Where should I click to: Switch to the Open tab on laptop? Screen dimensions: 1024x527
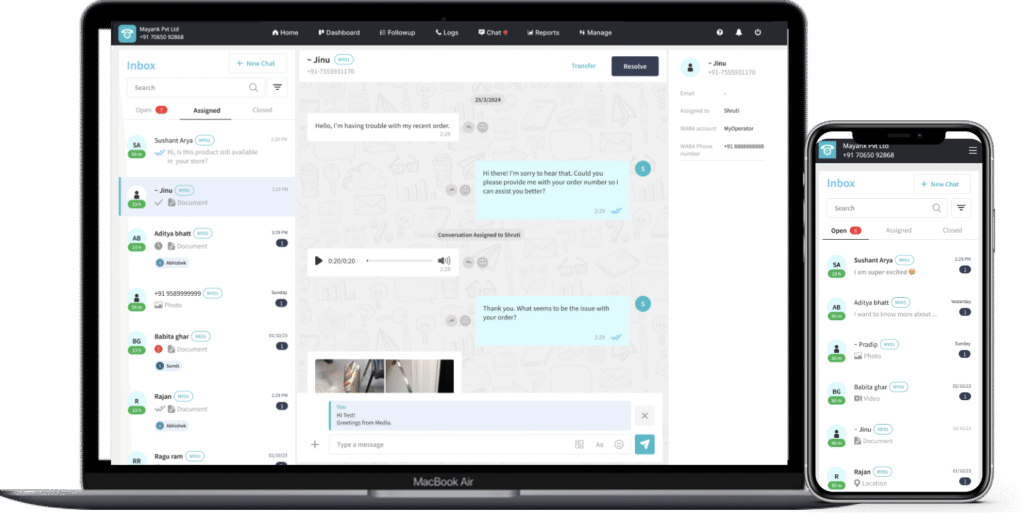click(x=151, y=110)
